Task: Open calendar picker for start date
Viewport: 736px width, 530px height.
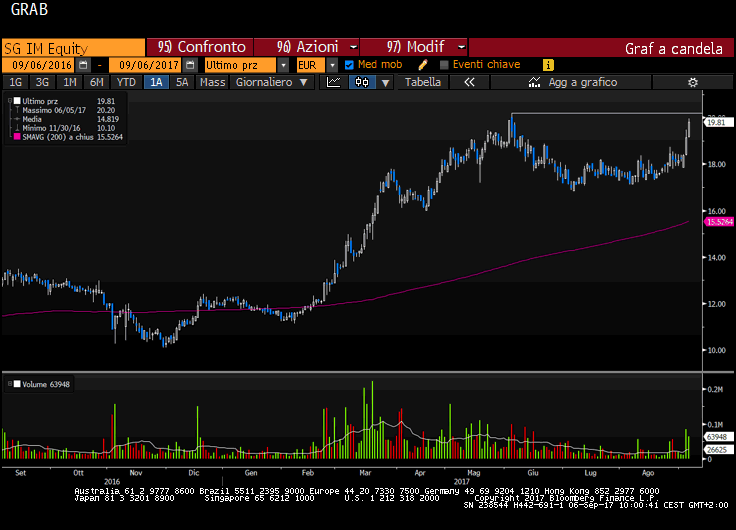Action: (x=82, y=64)
